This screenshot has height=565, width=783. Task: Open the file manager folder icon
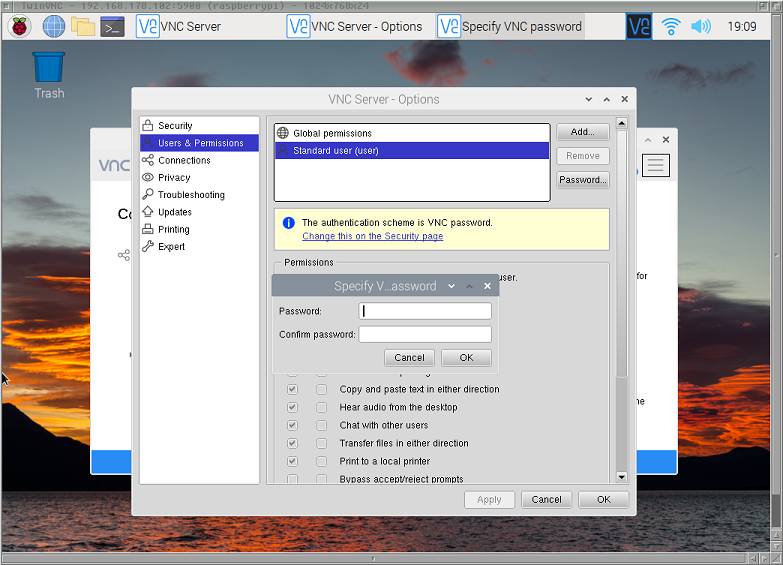point(83,26)
